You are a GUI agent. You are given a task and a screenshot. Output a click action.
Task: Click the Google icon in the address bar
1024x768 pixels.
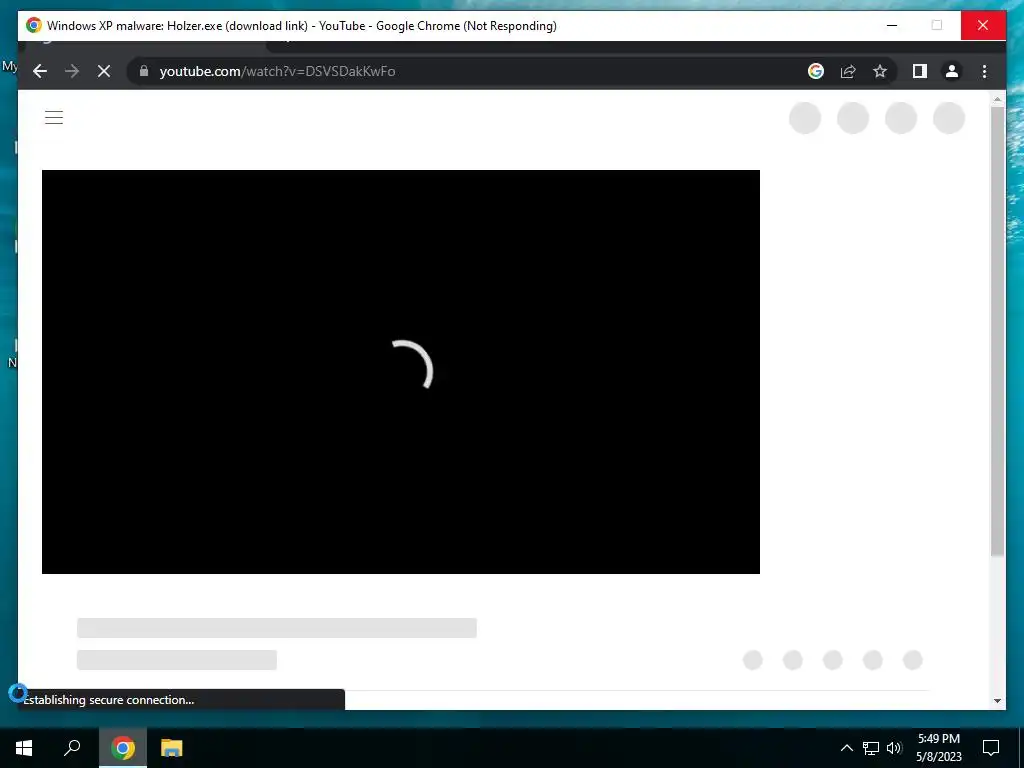click(x=816, y=71)
